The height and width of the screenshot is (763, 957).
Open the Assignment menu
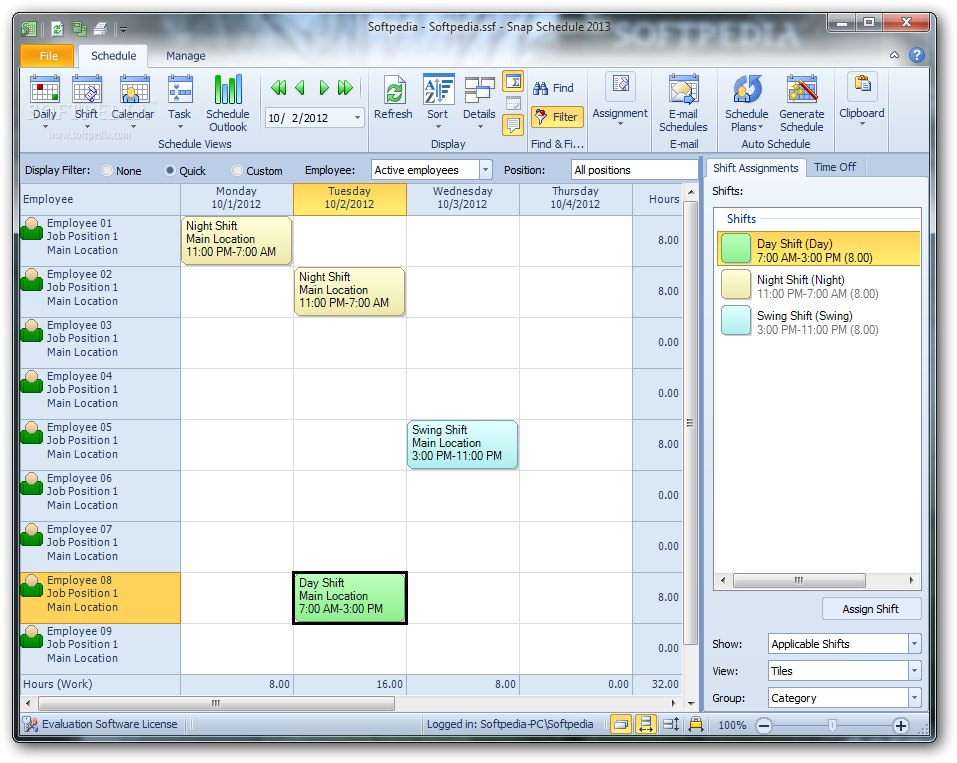point(620,98)
